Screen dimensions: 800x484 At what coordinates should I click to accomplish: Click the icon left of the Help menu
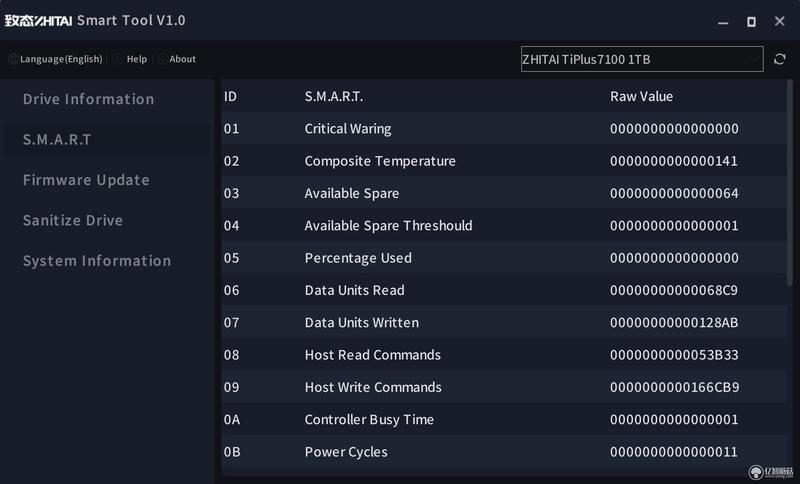click(x=118, y=59)
